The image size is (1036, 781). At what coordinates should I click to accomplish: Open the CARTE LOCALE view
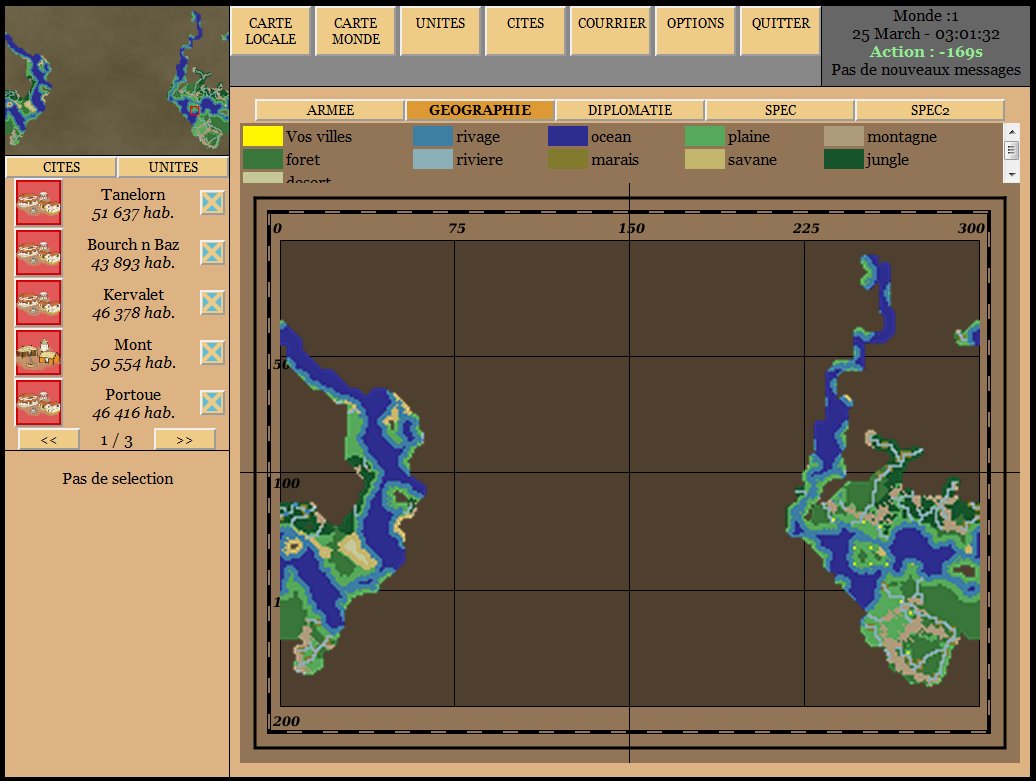(270, 31)
